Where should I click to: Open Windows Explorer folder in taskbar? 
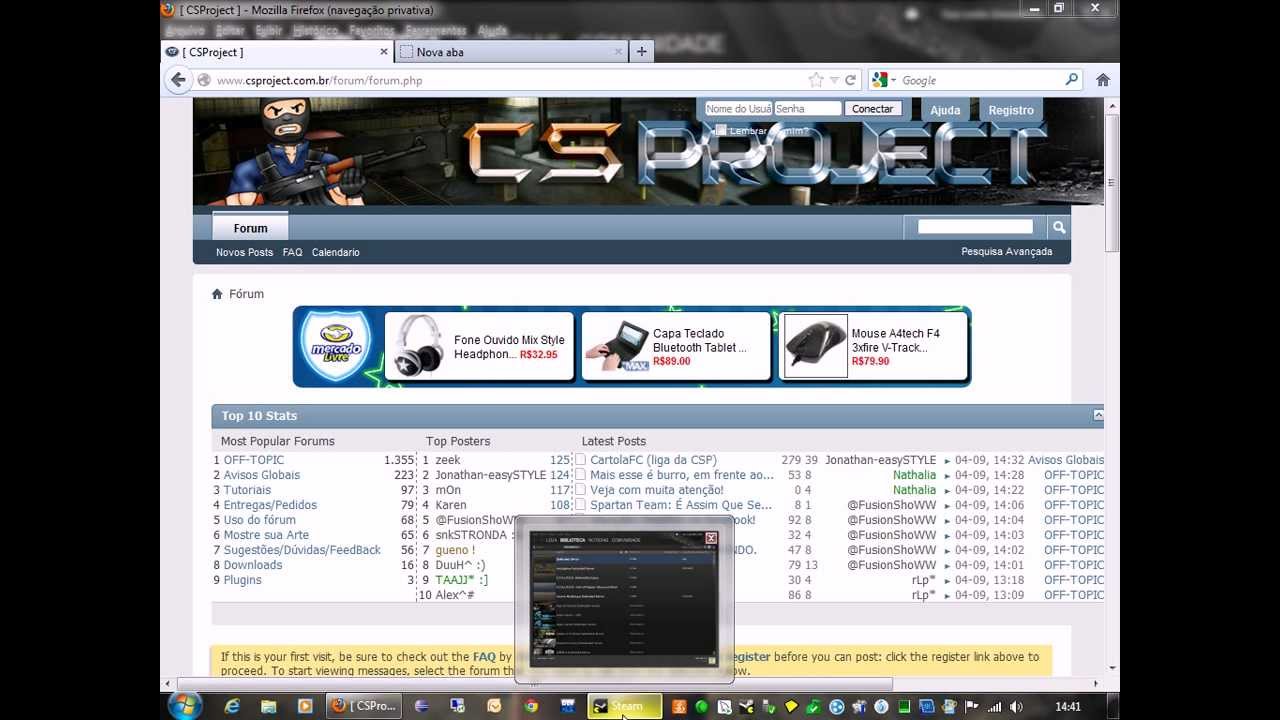click(268, 706)
